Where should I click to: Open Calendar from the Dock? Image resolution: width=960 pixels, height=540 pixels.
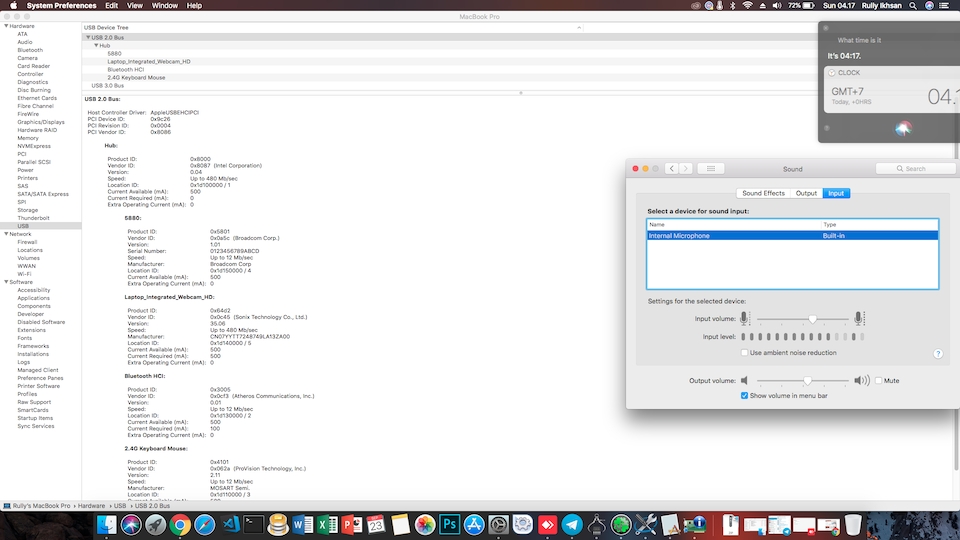pyautogui.click(x=376, y=525)
